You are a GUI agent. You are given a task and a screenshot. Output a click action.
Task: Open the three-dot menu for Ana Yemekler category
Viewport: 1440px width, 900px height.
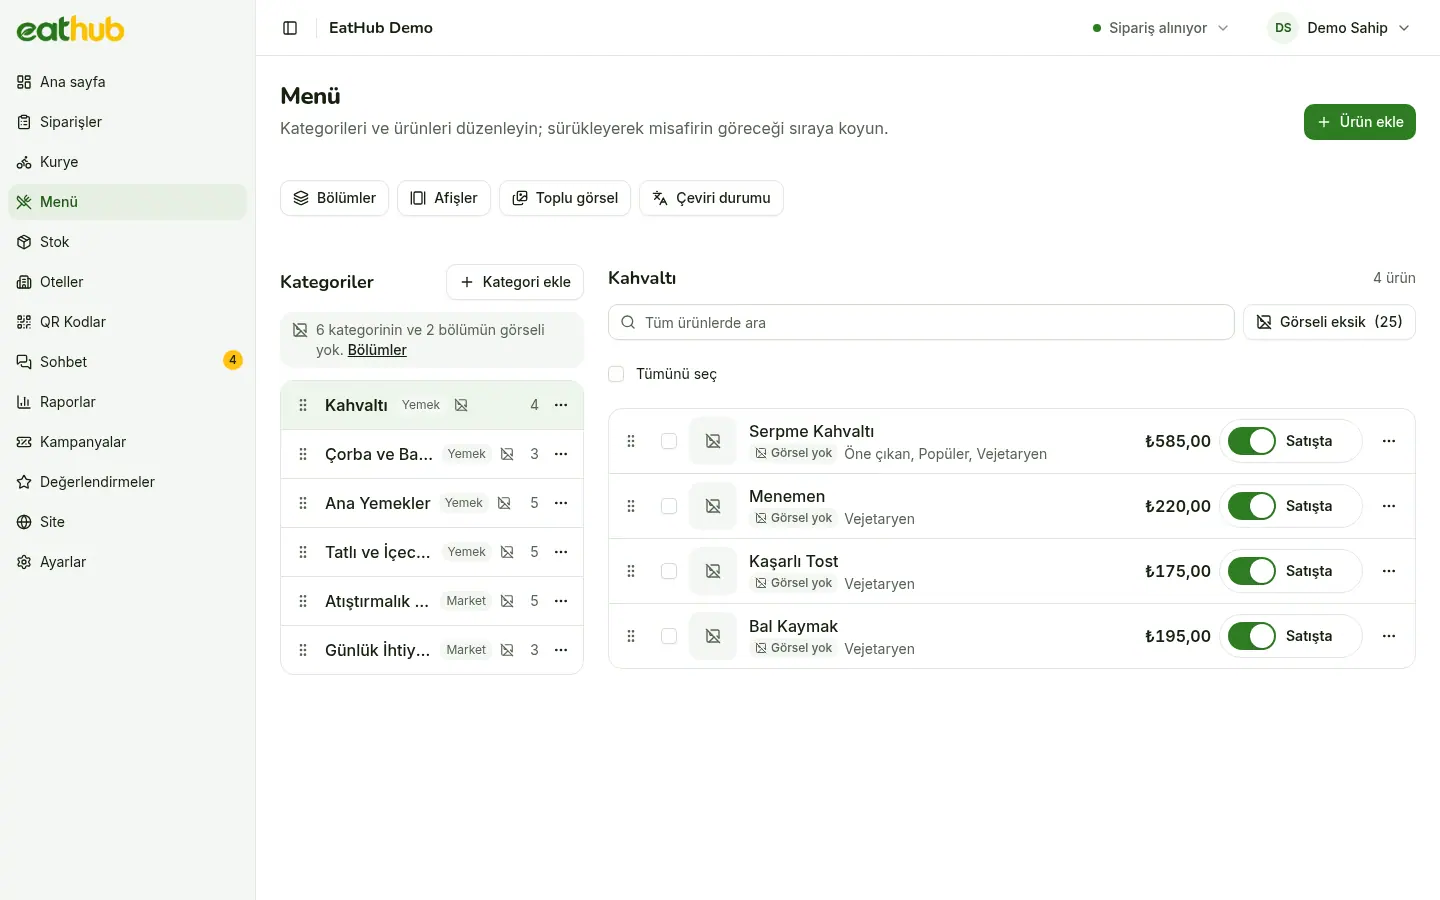coord(561,503)
